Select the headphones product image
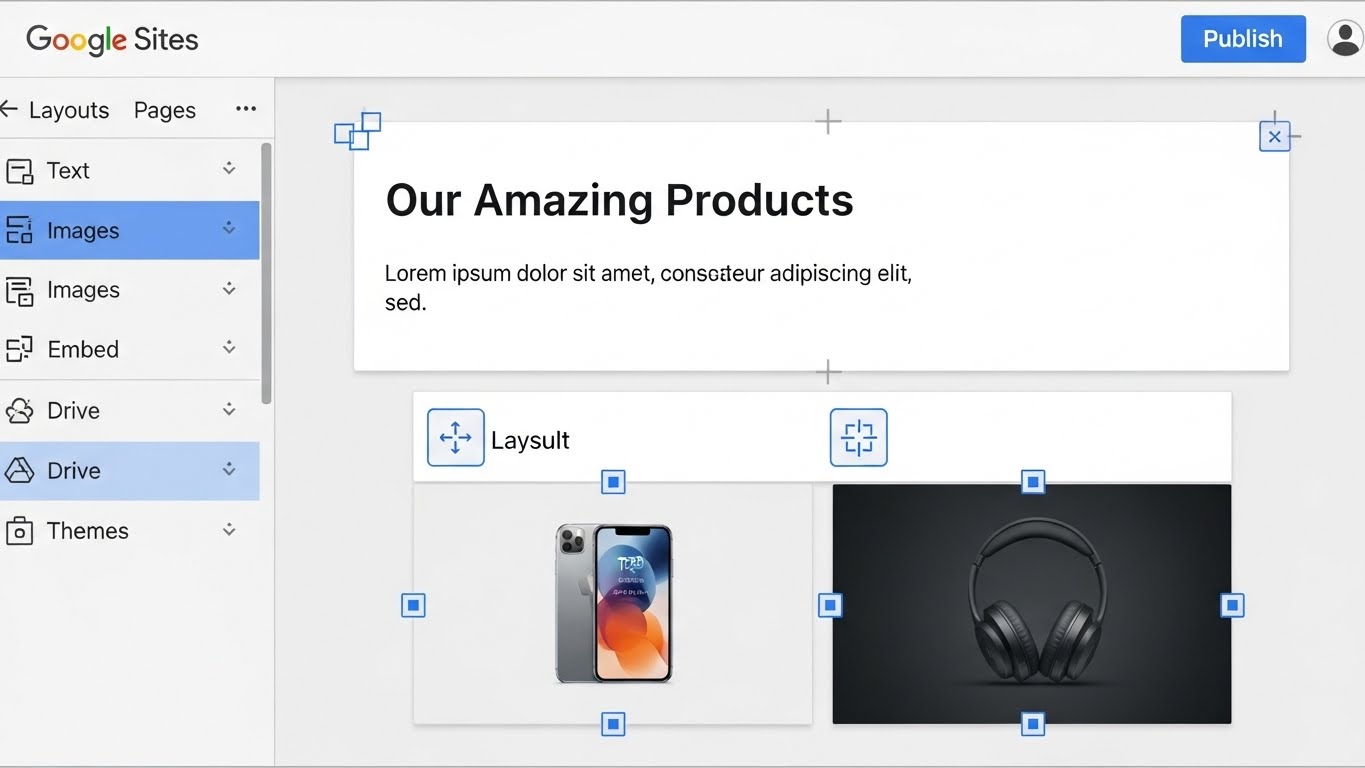Image resolution: width=1365 pixels, height=768 pixels. click(x=1031, y=604)
